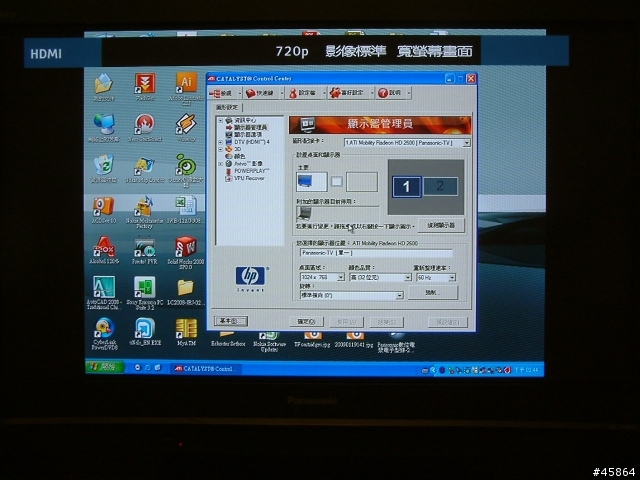Viewport: 640px width, 480px height.
Task: Select the Graphics Settings tab
Action: pos(227,107)
